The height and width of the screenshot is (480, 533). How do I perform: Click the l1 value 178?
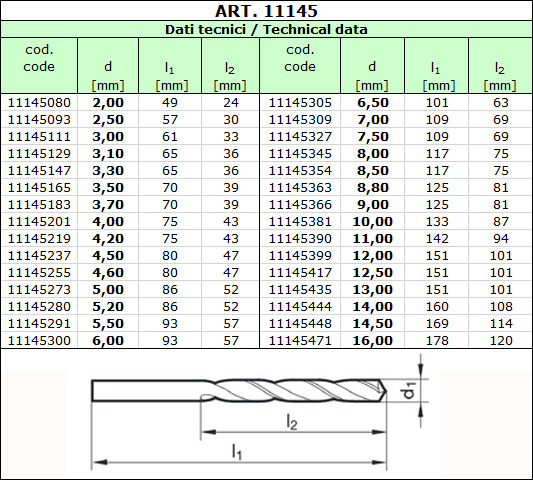pyautogui.click(x=437, y=341)
